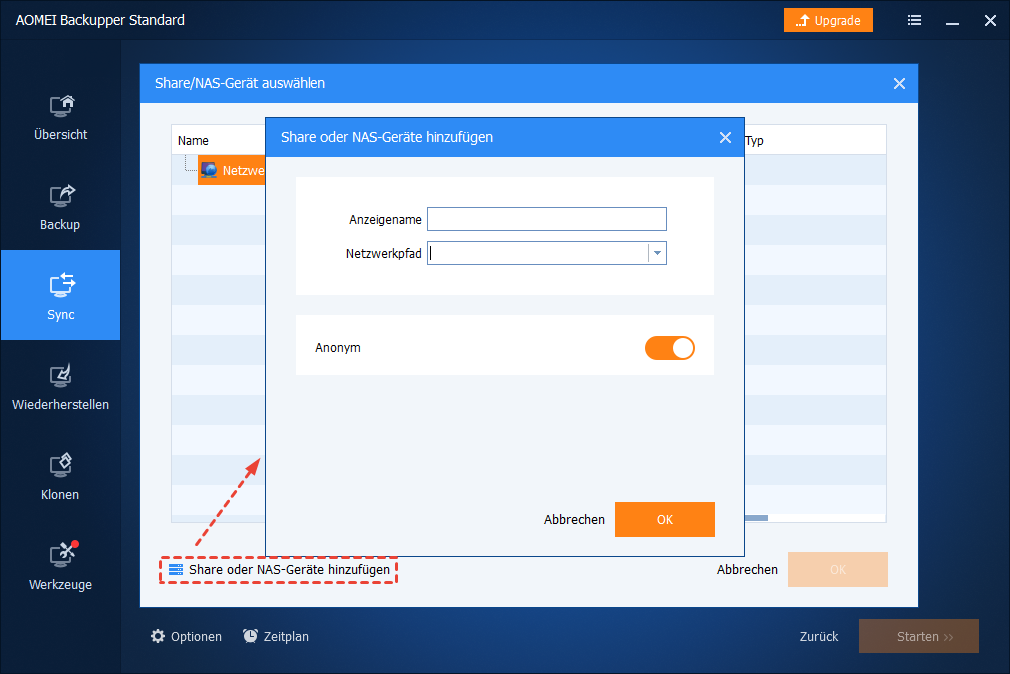
Task: Click Abbrechen in Share/NAS-Gerät auswählen dialog
Action: pyautogui.click(x=747, y=570)
